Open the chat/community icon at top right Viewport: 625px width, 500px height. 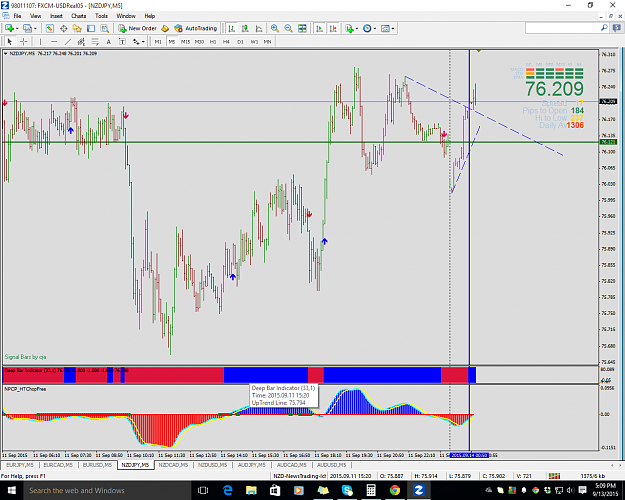tap(617, 28)
